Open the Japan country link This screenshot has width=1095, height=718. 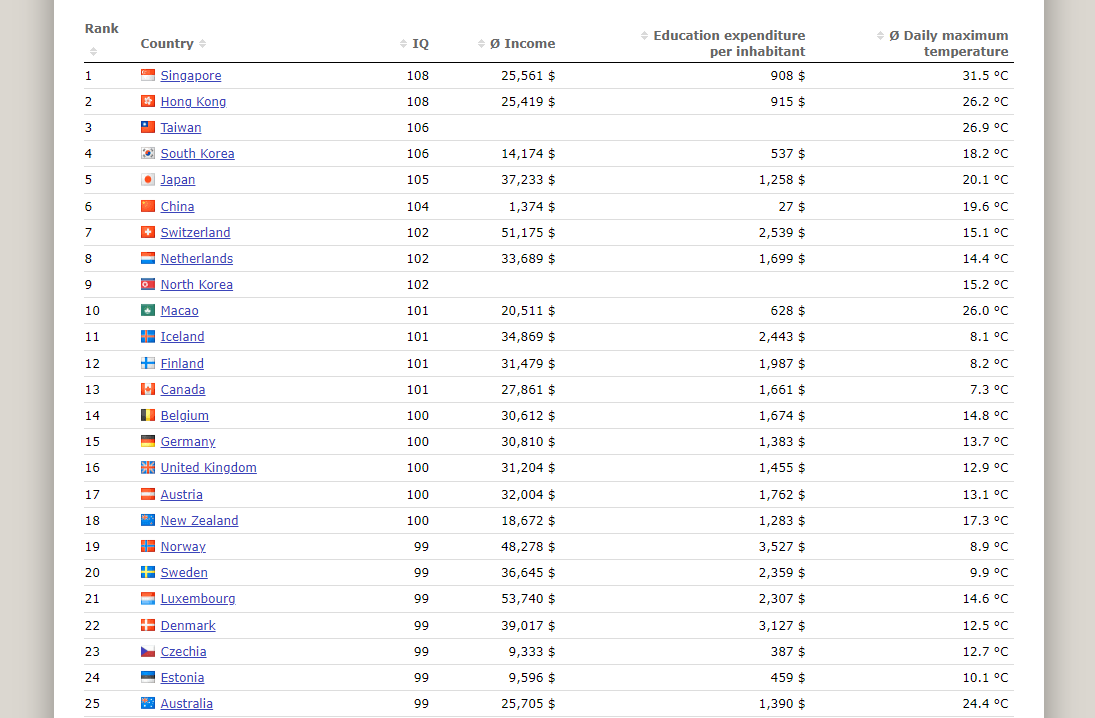point(178,180)
